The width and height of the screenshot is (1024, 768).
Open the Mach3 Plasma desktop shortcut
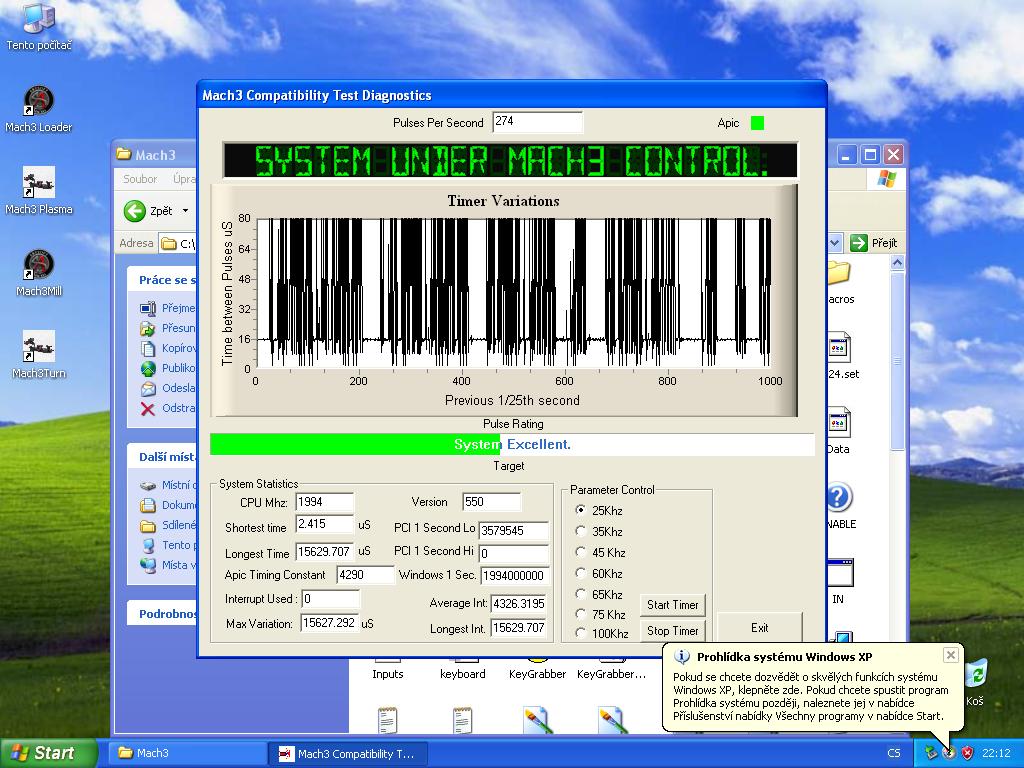click(39, 184)
